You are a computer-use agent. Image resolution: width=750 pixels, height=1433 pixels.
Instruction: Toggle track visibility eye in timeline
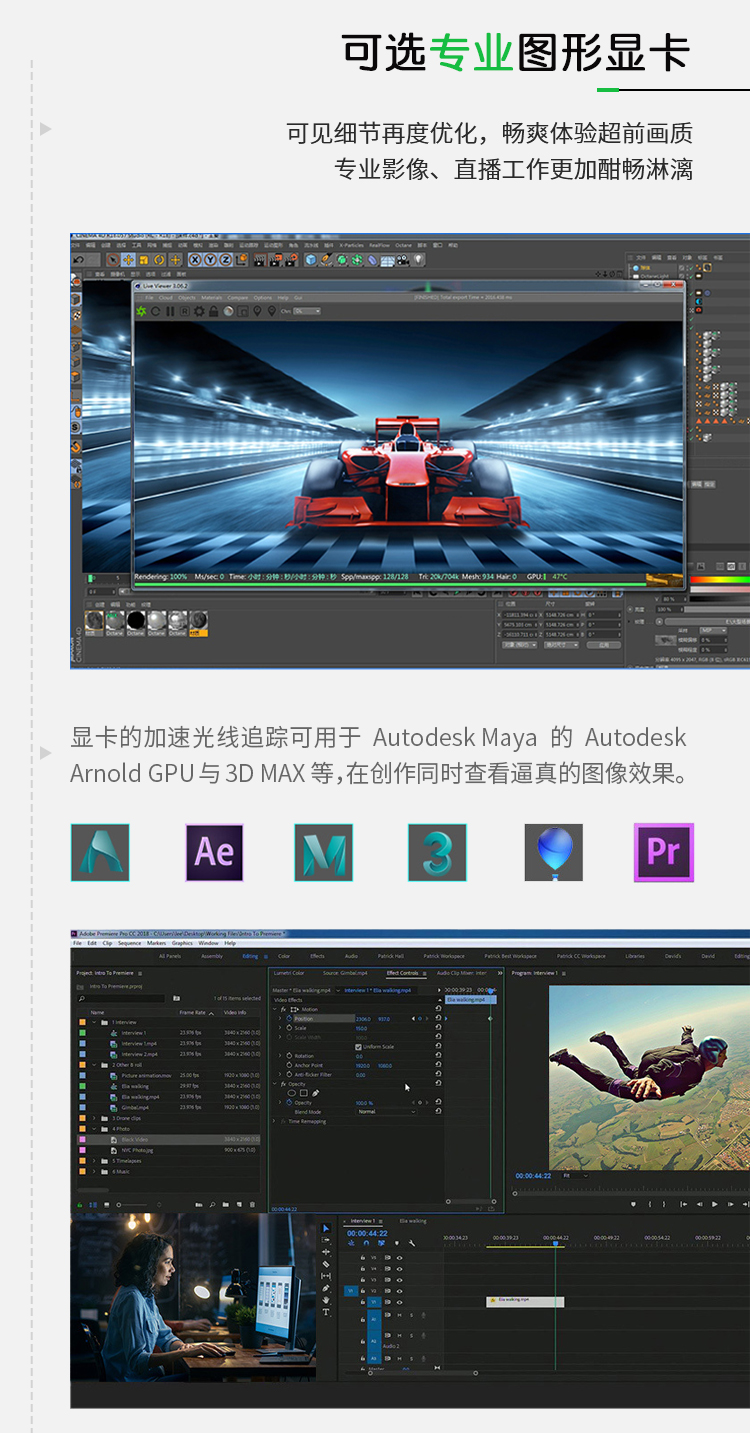click(x=399, y=1258)
